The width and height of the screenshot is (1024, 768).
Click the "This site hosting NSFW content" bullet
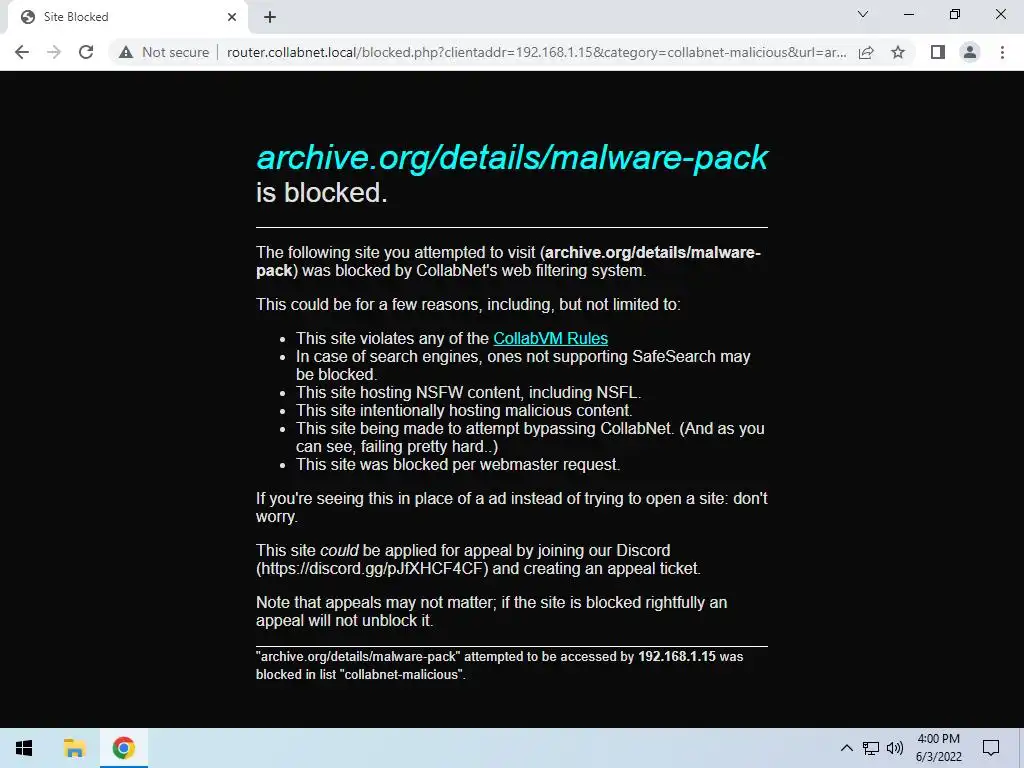click(468, 392)
